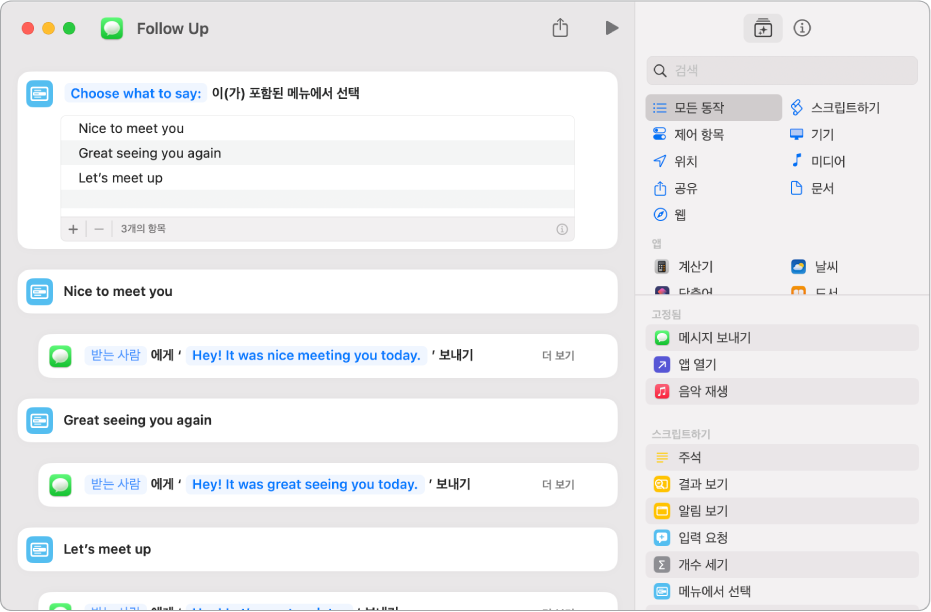931x612 pixels.
Task: Remove a menu item with minus button
Action: pos(99,229)
